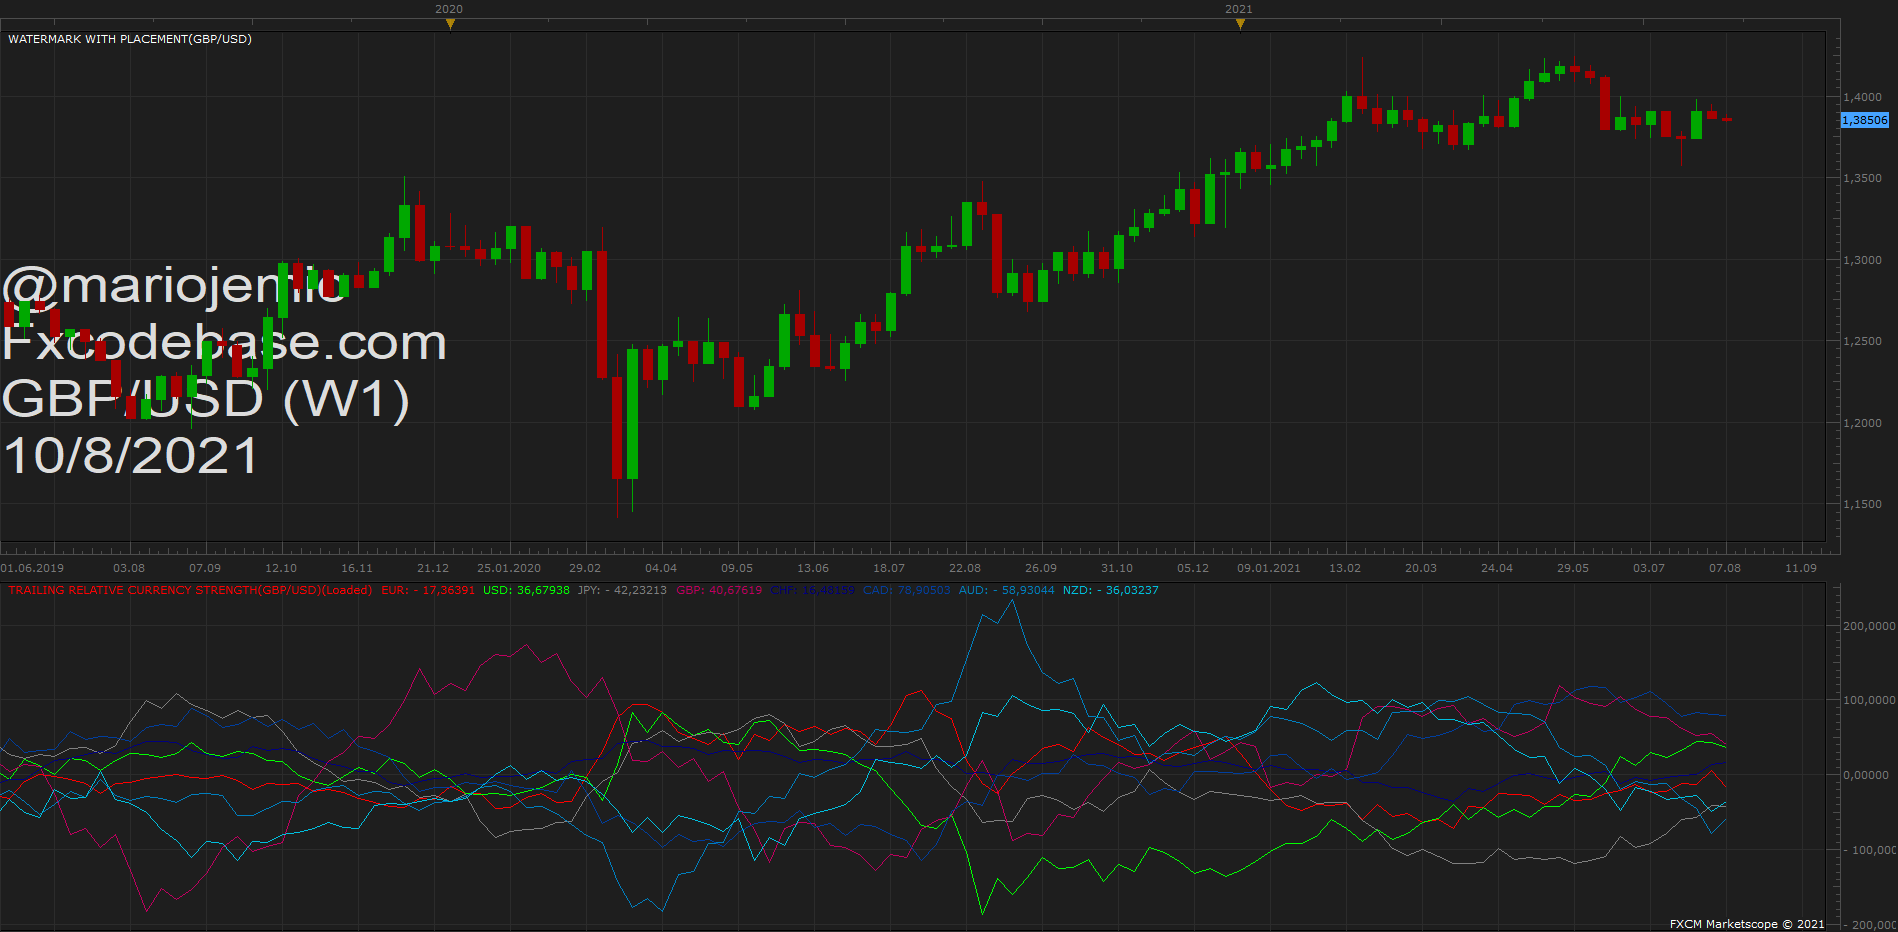
Task: Click the 26.09 date axis label
Action: click(1041, 568)
